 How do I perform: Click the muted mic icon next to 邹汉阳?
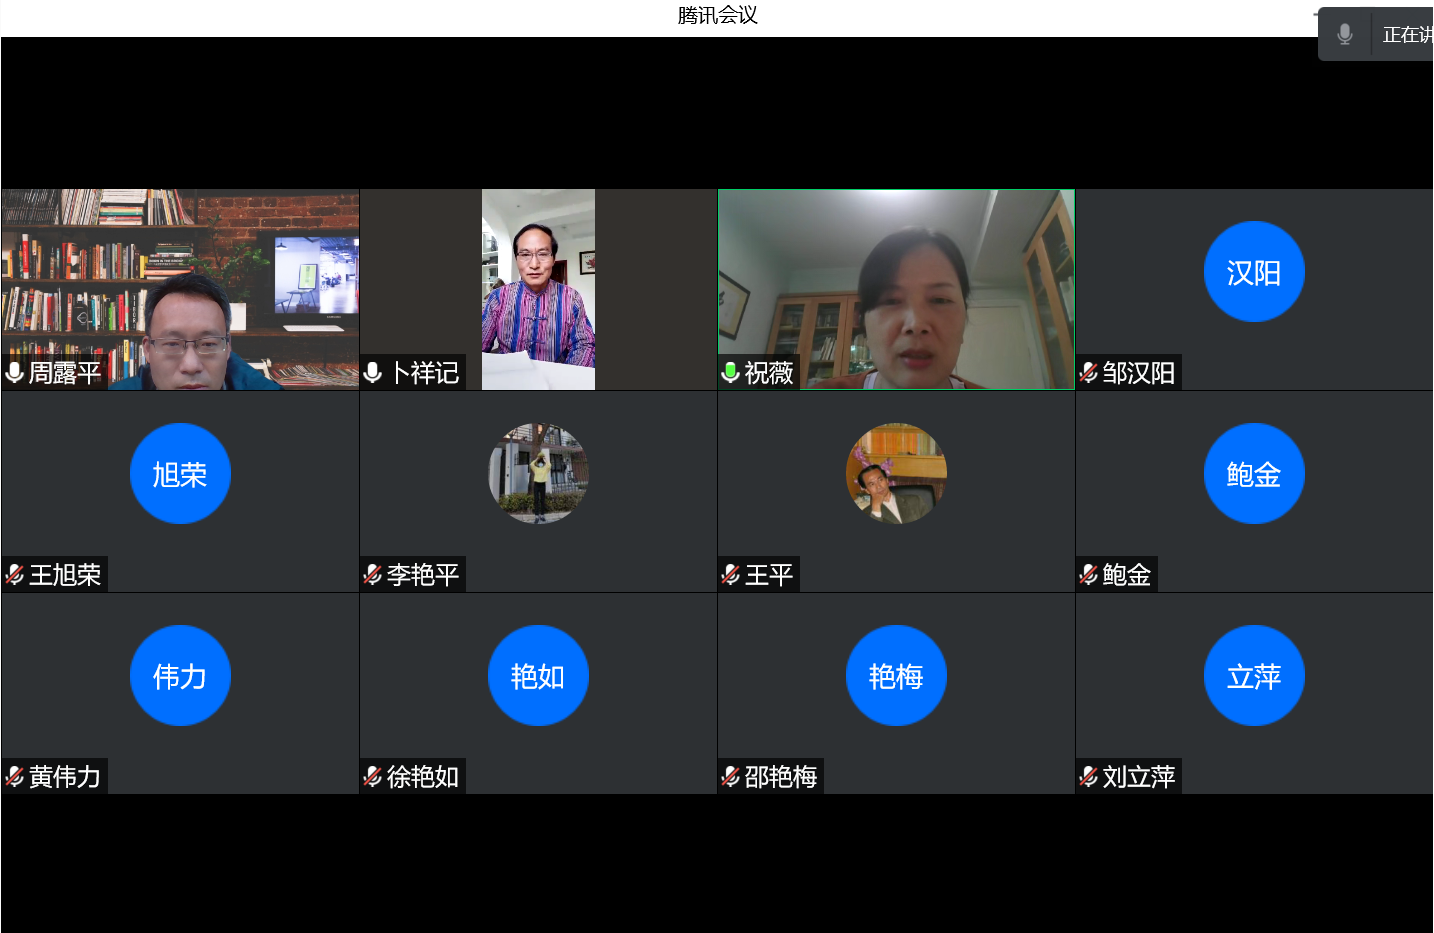coord(1089,373)
